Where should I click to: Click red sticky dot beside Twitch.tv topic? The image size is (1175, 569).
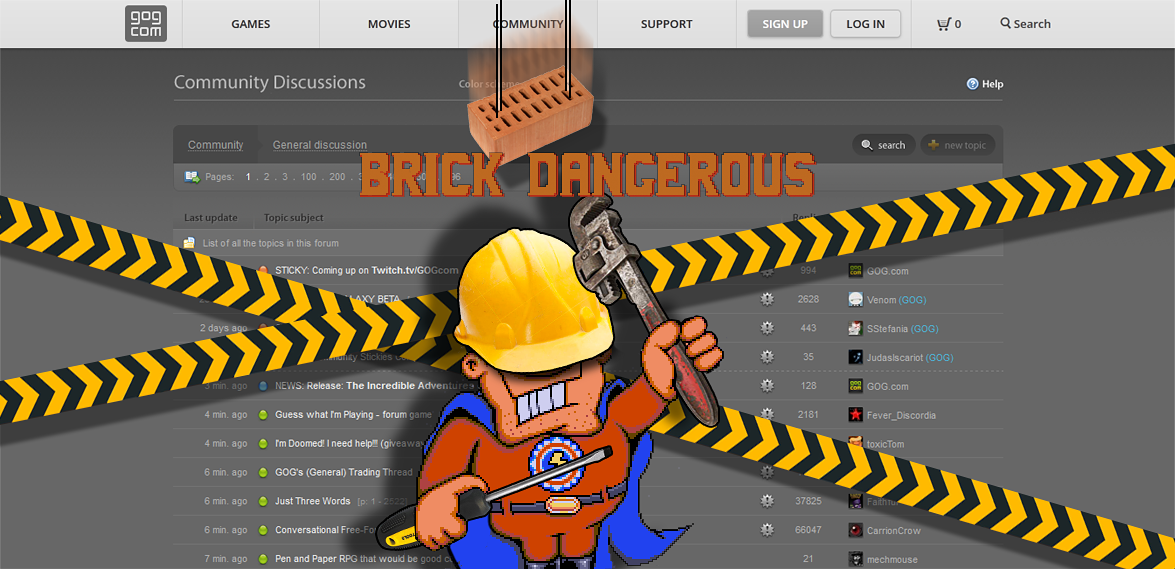263,270
